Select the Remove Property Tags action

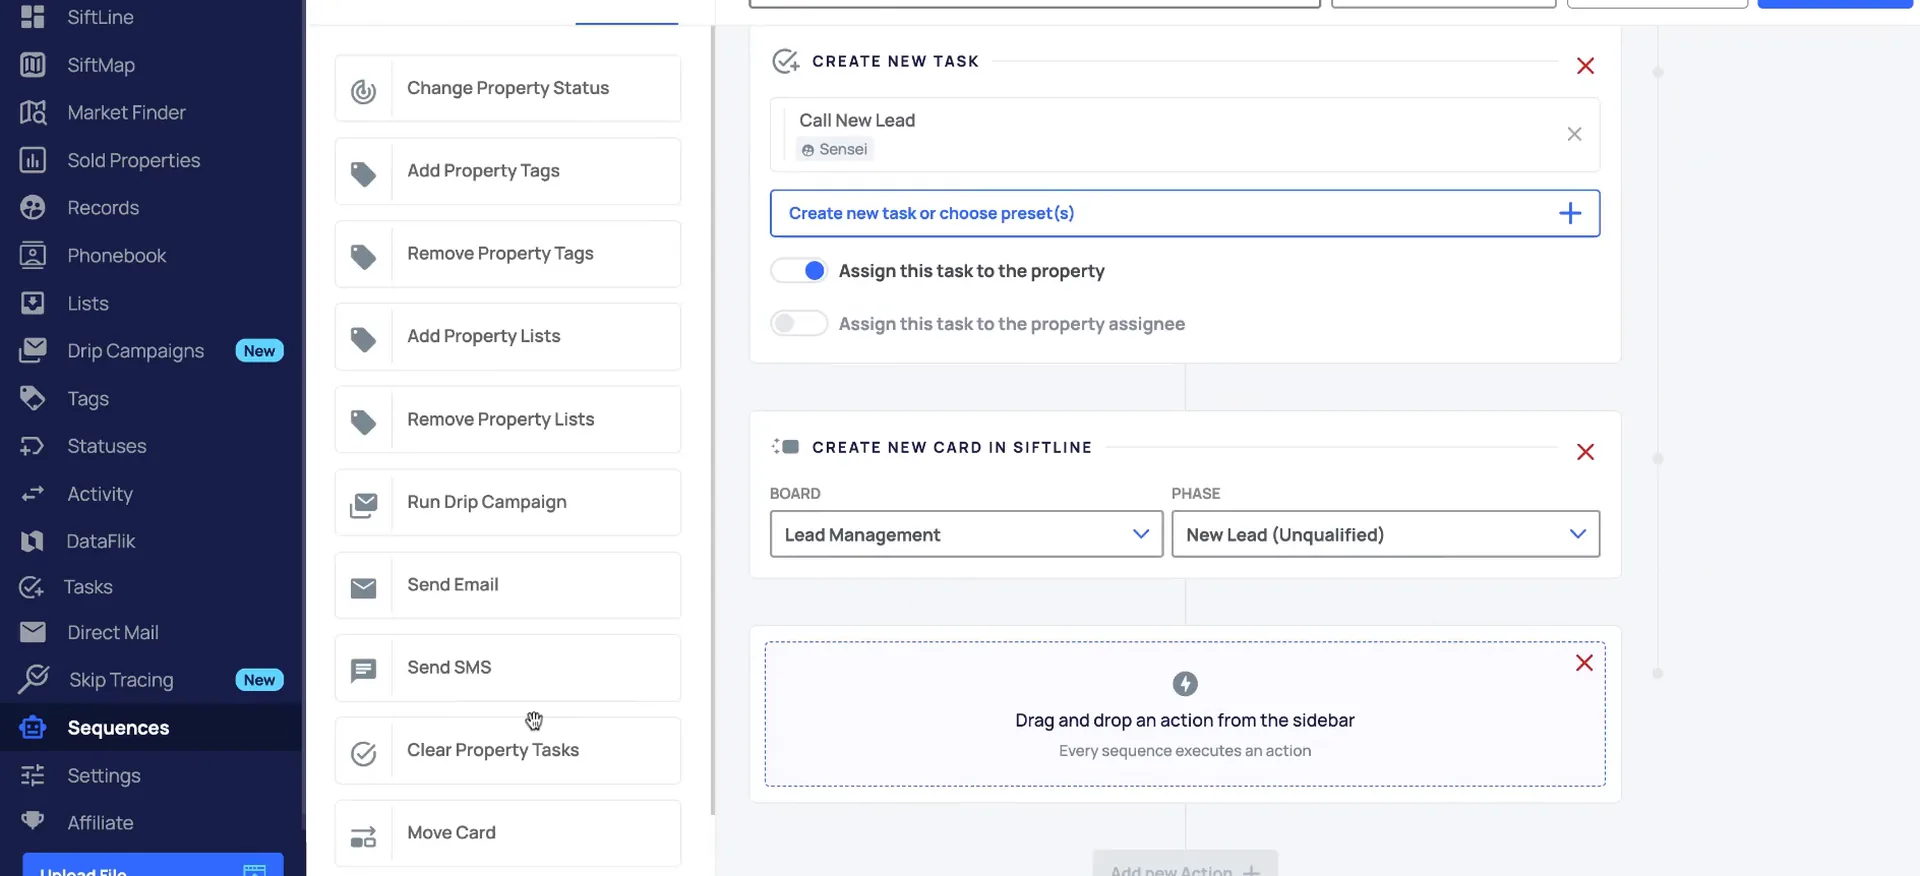pyautogui.click(x=508, y=254)
